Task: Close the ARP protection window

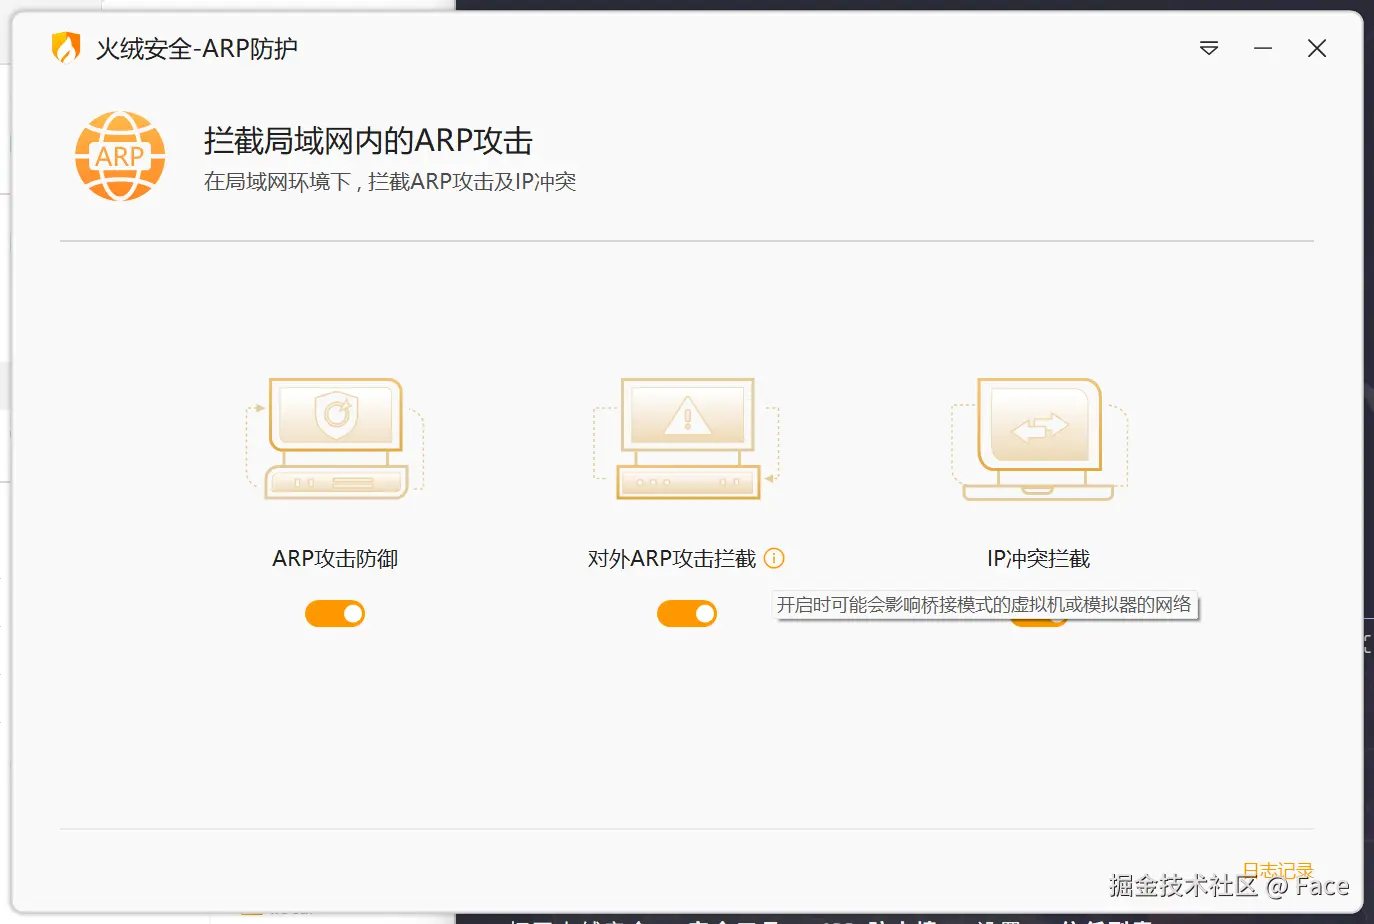Action: coord(1317,48)
